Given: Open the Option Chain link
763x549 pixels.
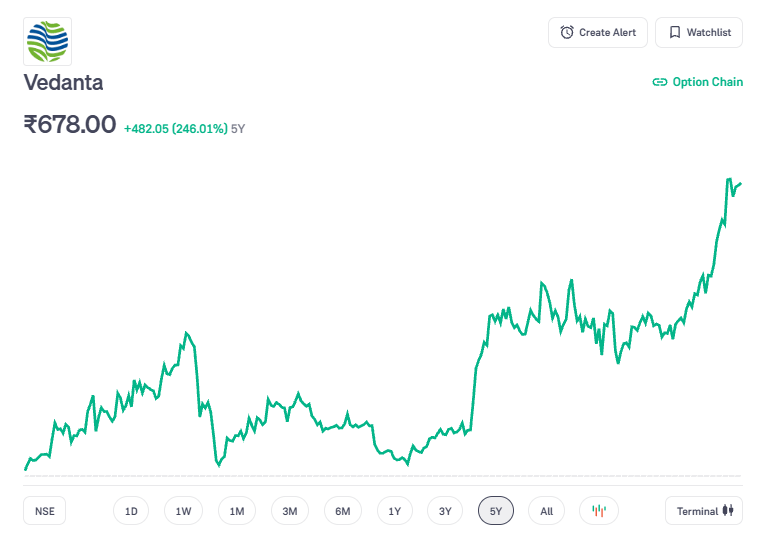Looking at the screenshot, I should [698, 82].
